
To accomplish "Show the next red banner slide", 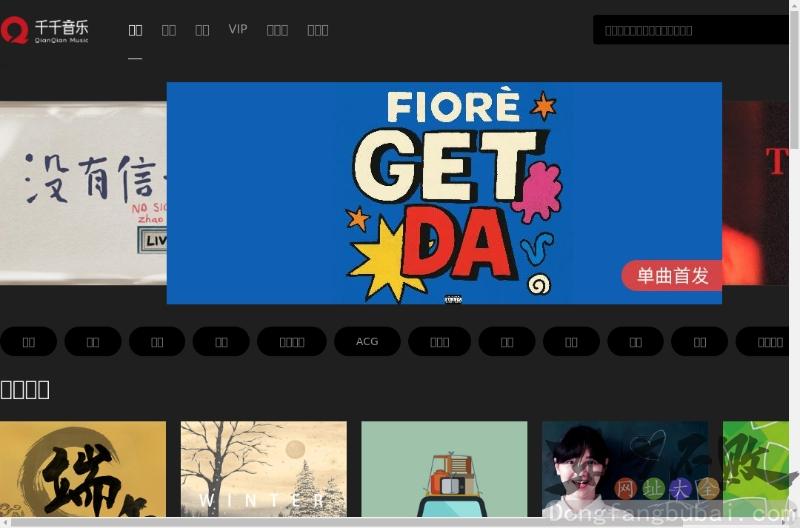I will coord(755,192).
